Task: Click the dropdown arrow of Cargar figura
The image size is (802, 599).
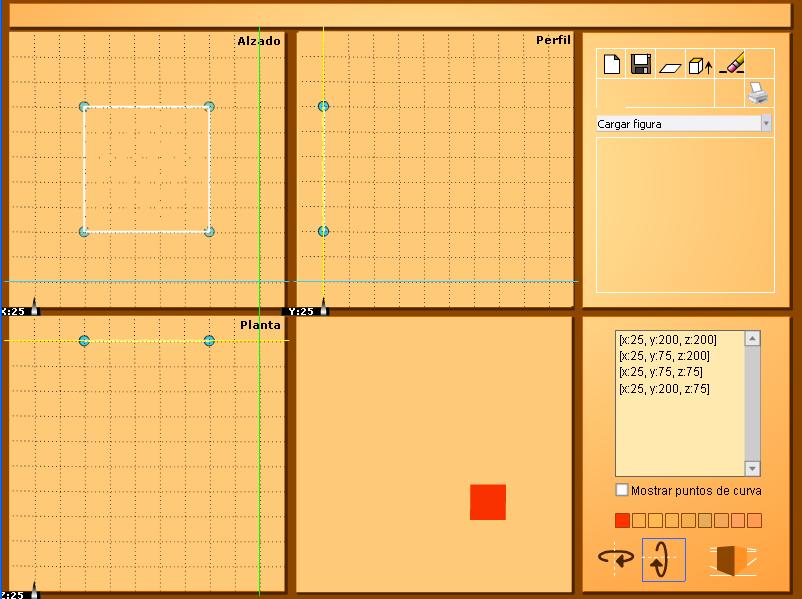Action: pos(766,124)
